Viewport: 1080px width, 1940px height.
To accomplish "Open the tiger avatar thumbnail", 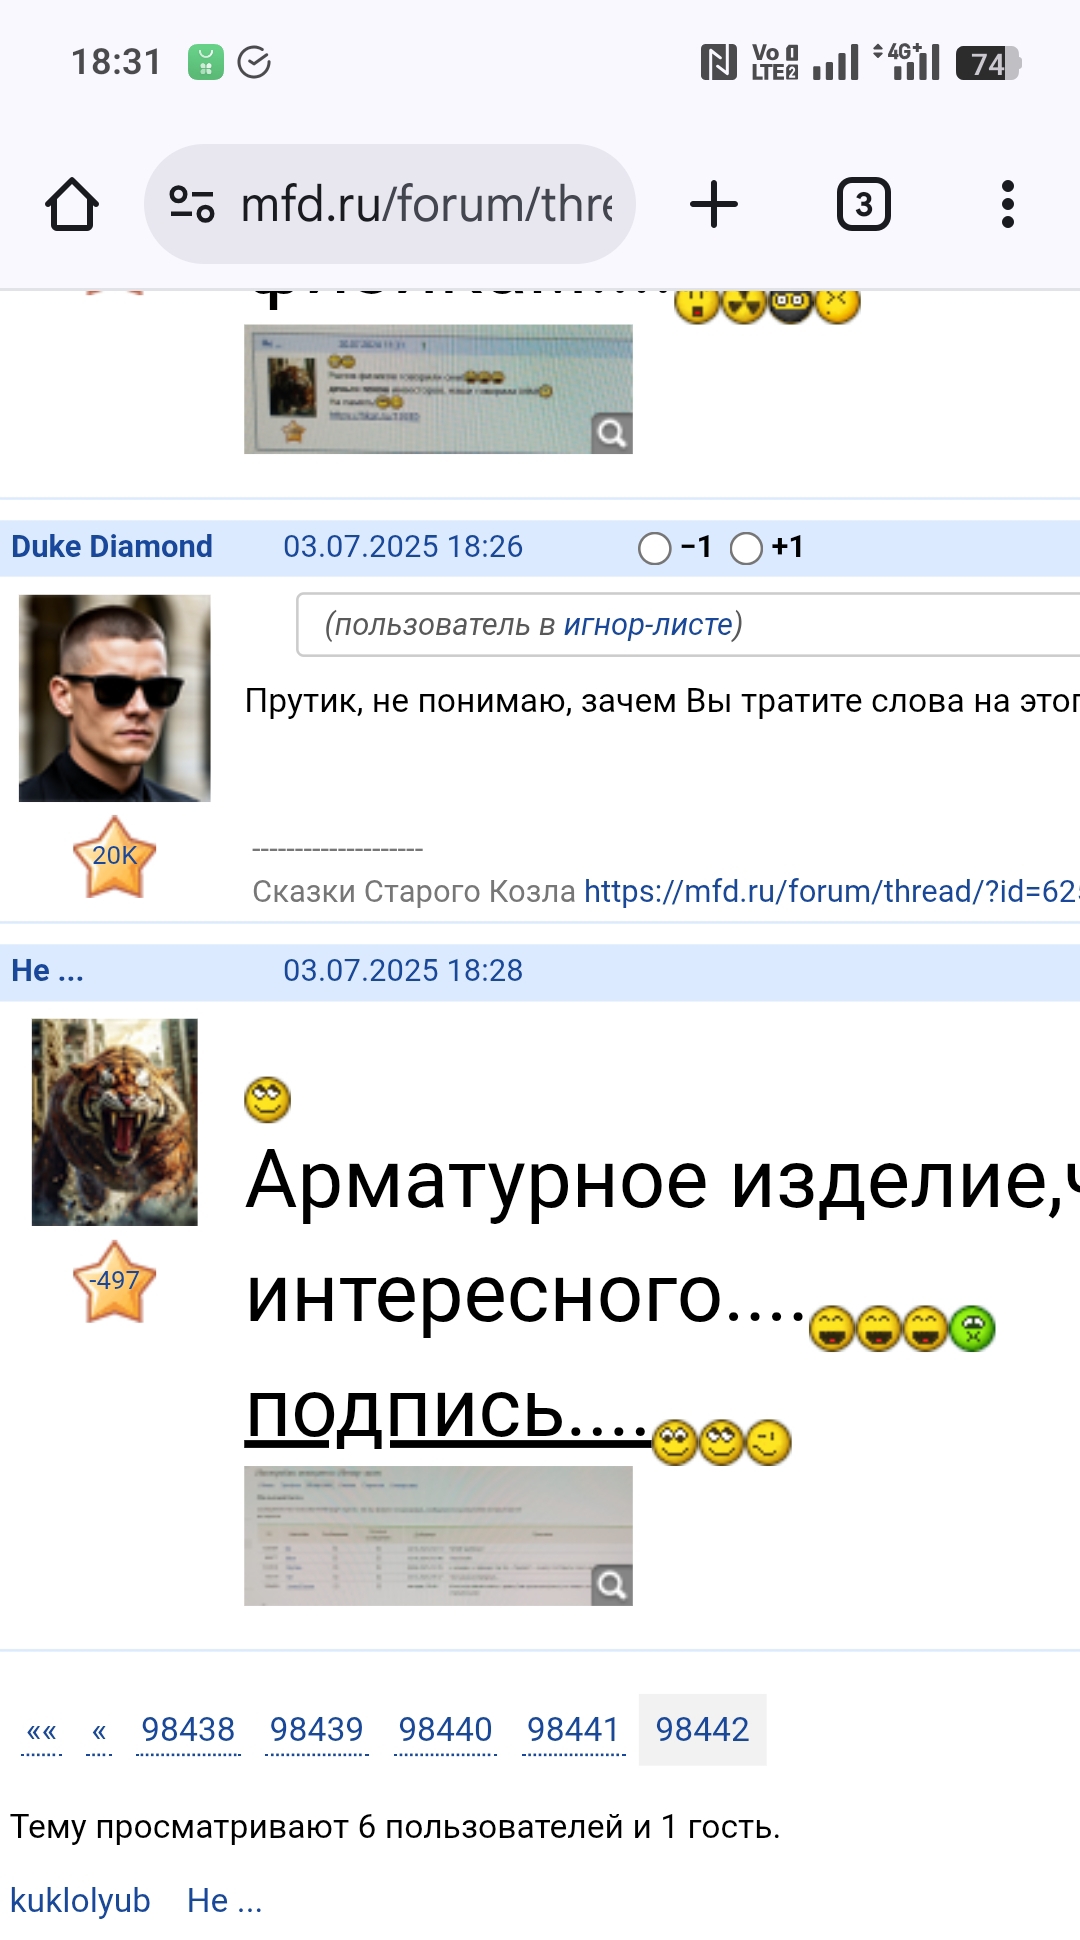I will 114,1122.
